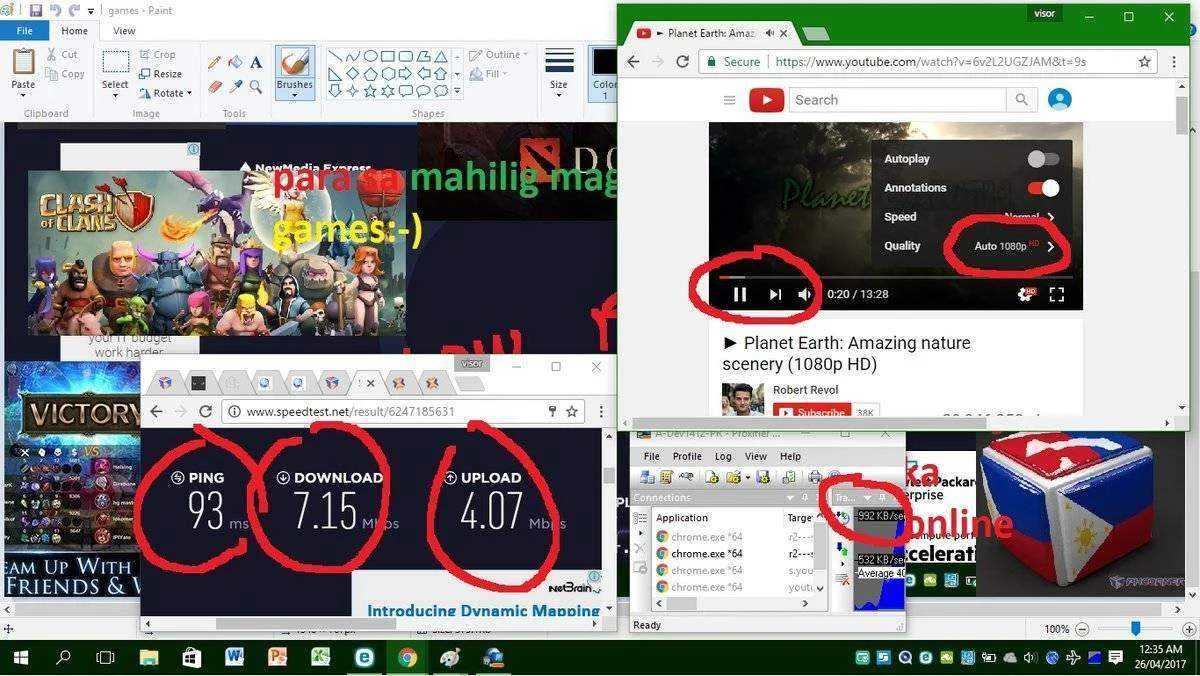This screenshot has width=1200, height=676.
Task: Click the Resize button in Paint
Action: pos(160,74)
